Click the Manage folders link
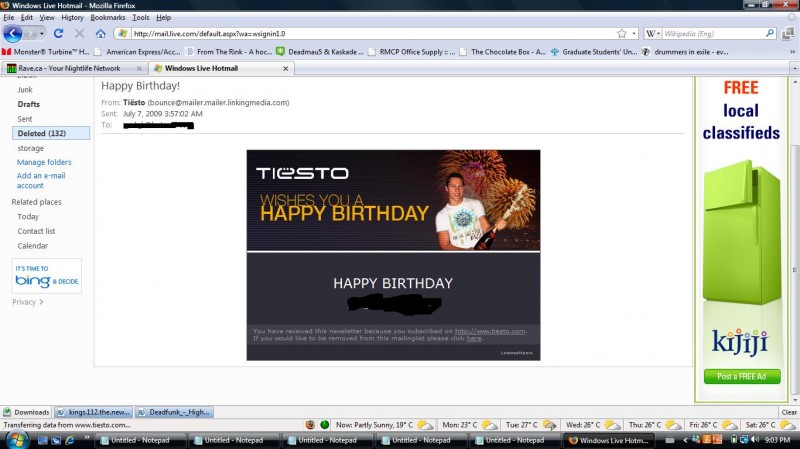 click(44, 162)
